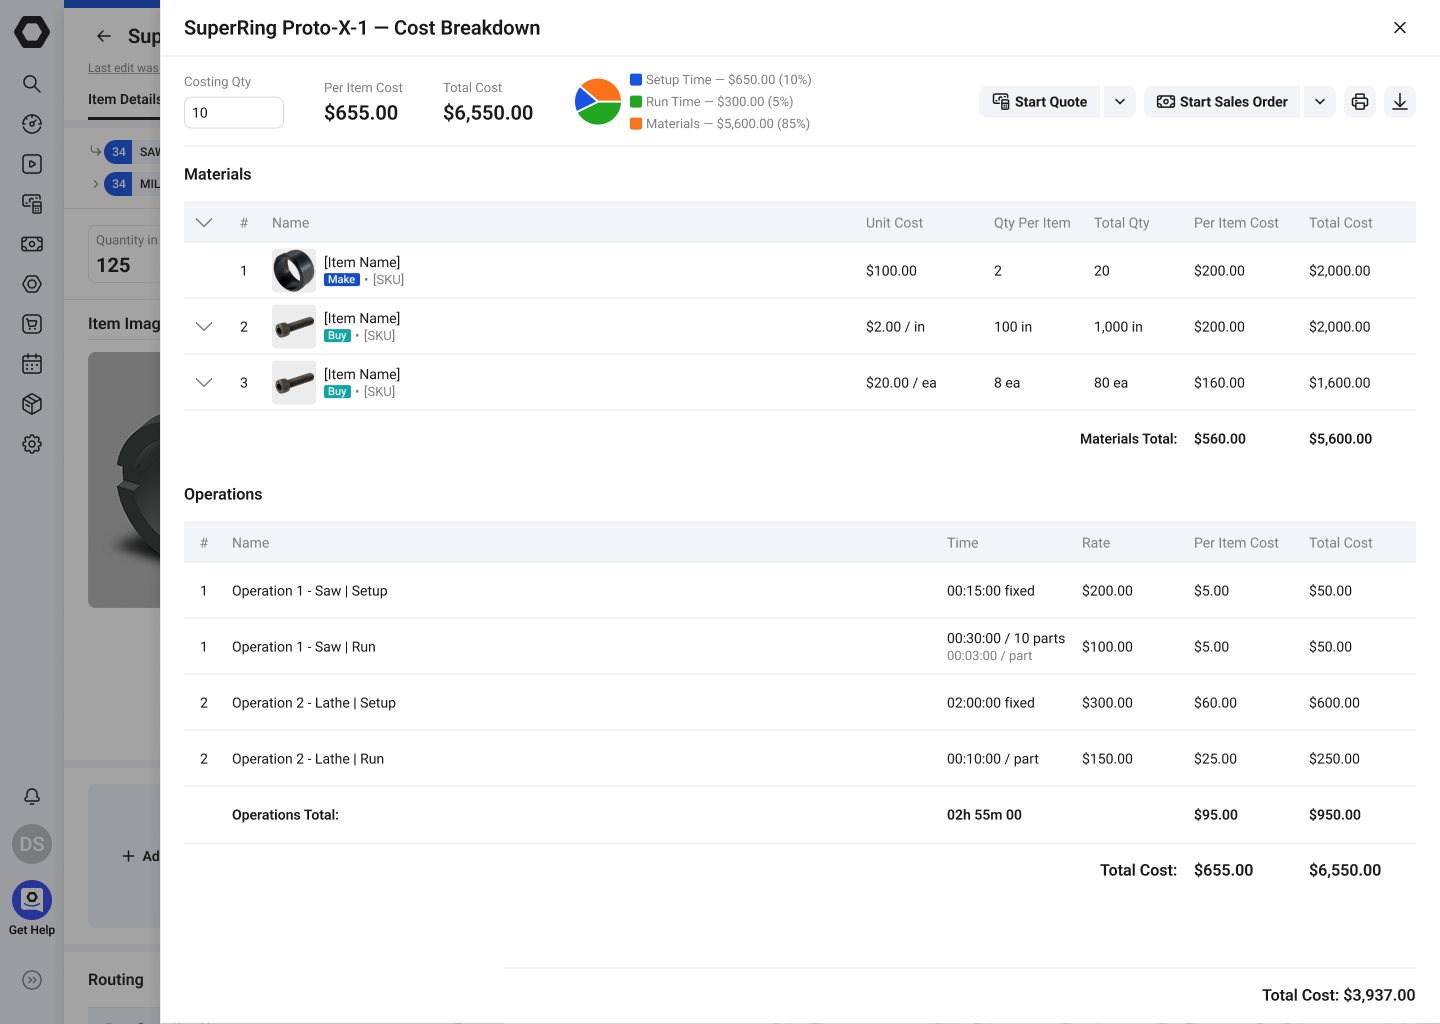Screen dimensions: 1440x1024
Task: Open Settings from the sidebar gear icon
Action: (x=31, y=444)
